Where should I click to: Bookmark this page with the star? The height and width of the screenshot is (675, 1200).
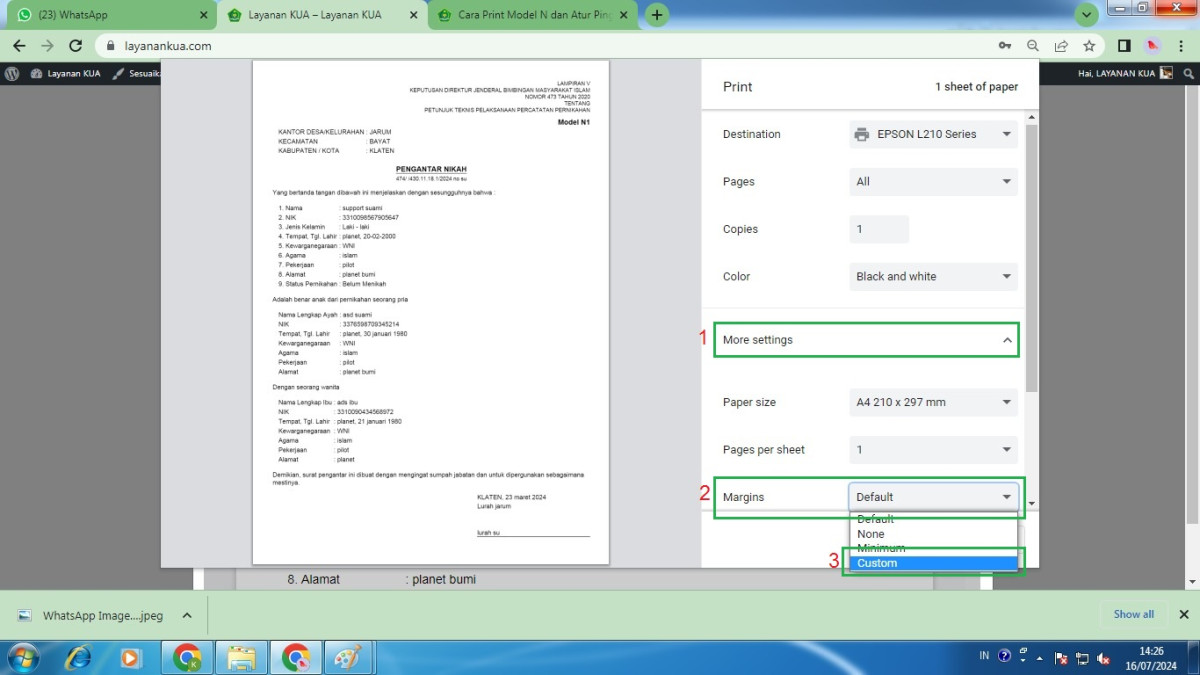coord(1089,46)
